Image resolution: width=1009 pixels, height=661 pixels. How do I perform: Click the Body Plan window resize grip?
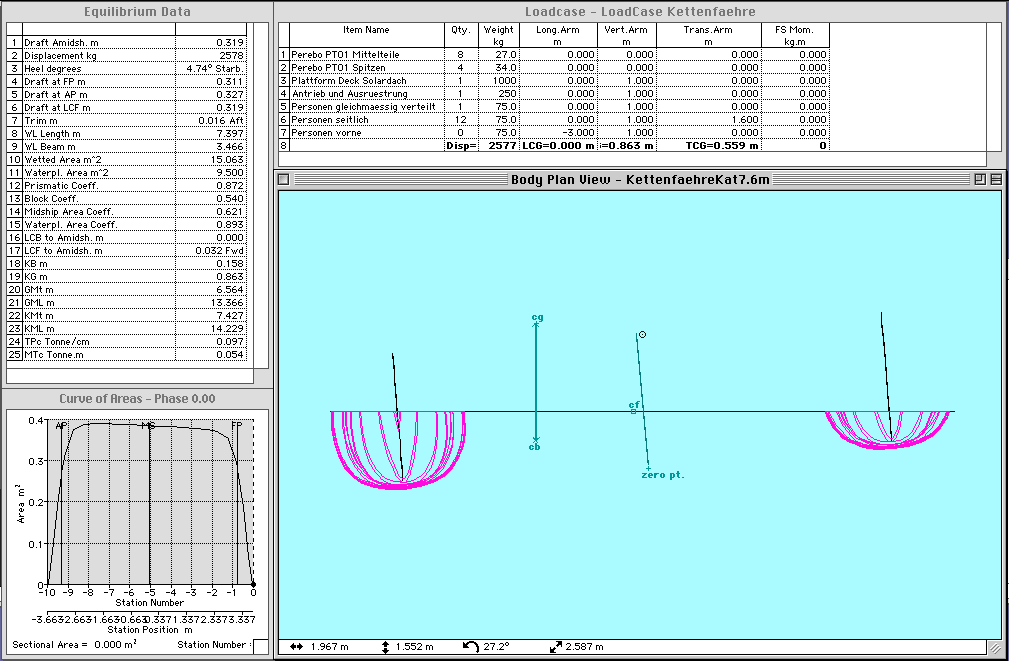coord(995,647)
